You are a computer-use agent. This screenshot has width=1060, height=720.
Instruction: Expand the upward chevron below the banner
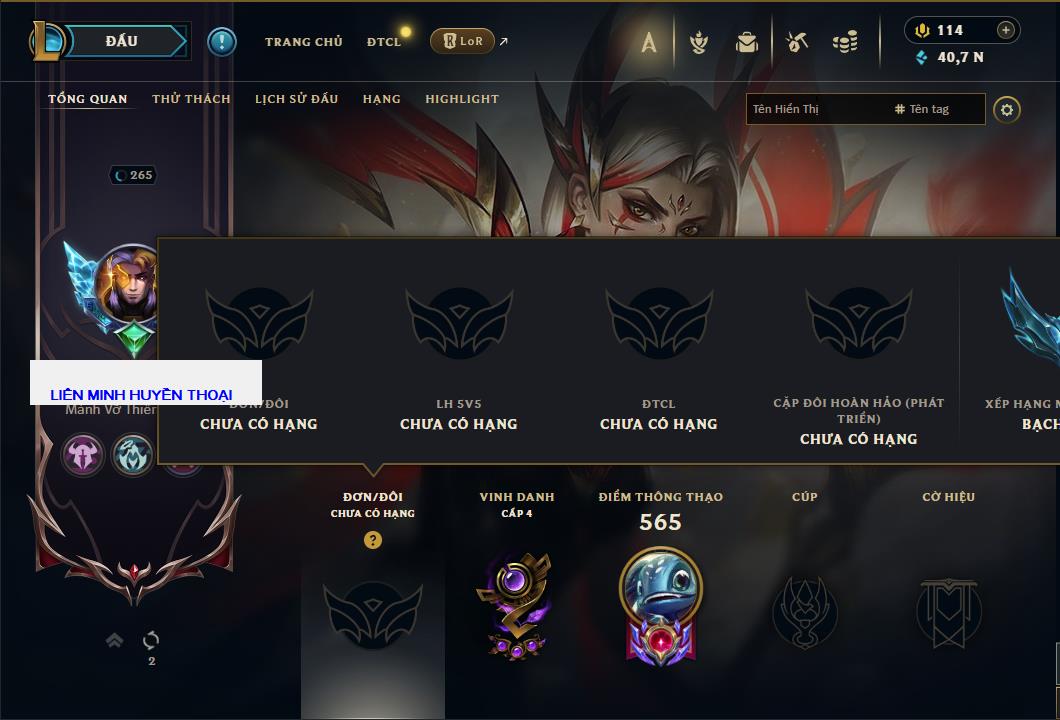click(114, 640)
